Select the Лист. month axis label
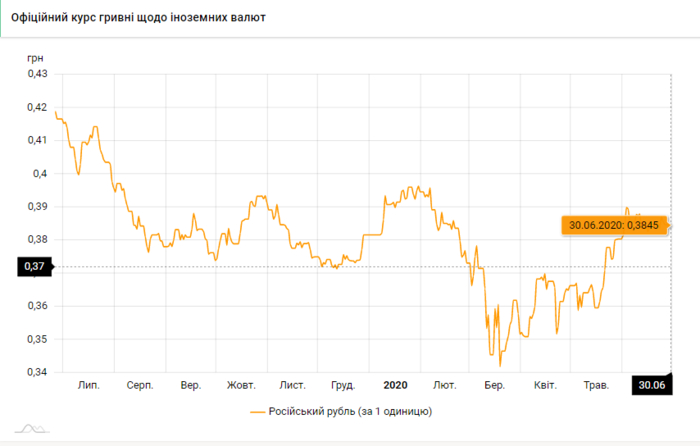Viewport: 700px width, 446px height. (x=293, y=385)
